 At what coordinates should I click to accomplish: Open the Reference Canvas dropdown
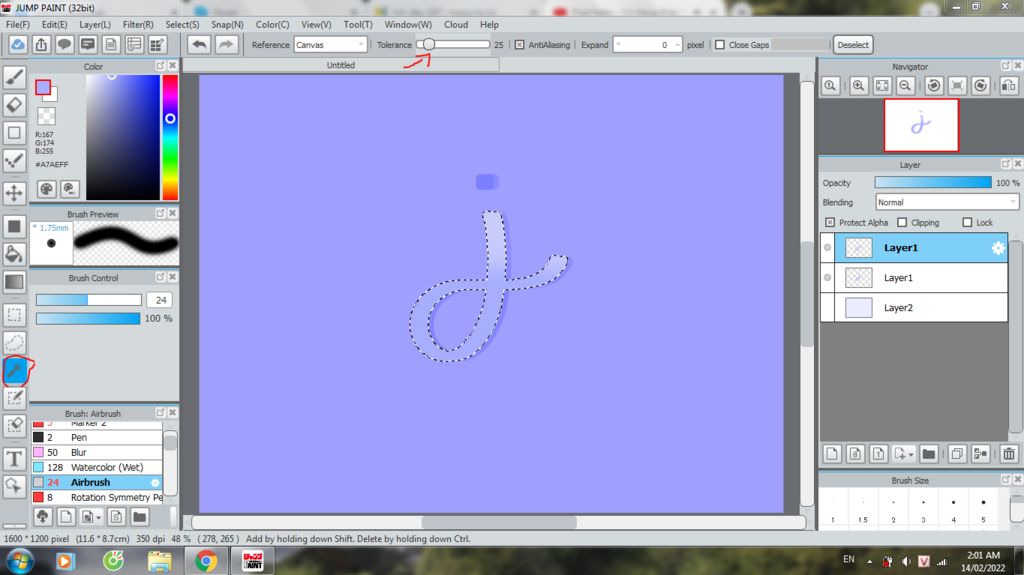point(330,45)
